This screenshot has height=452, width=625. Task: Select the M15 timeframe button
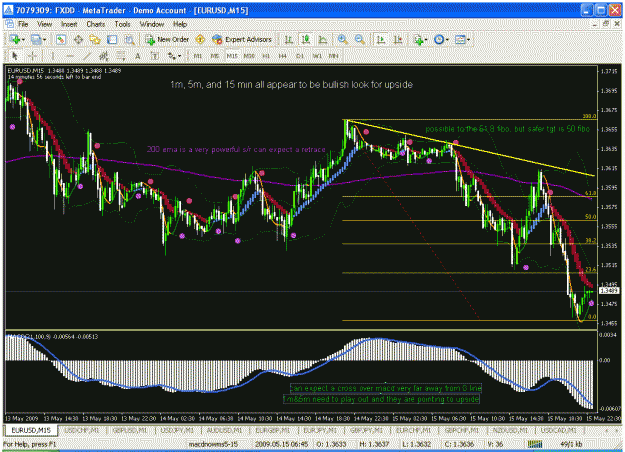coord(232,56)
